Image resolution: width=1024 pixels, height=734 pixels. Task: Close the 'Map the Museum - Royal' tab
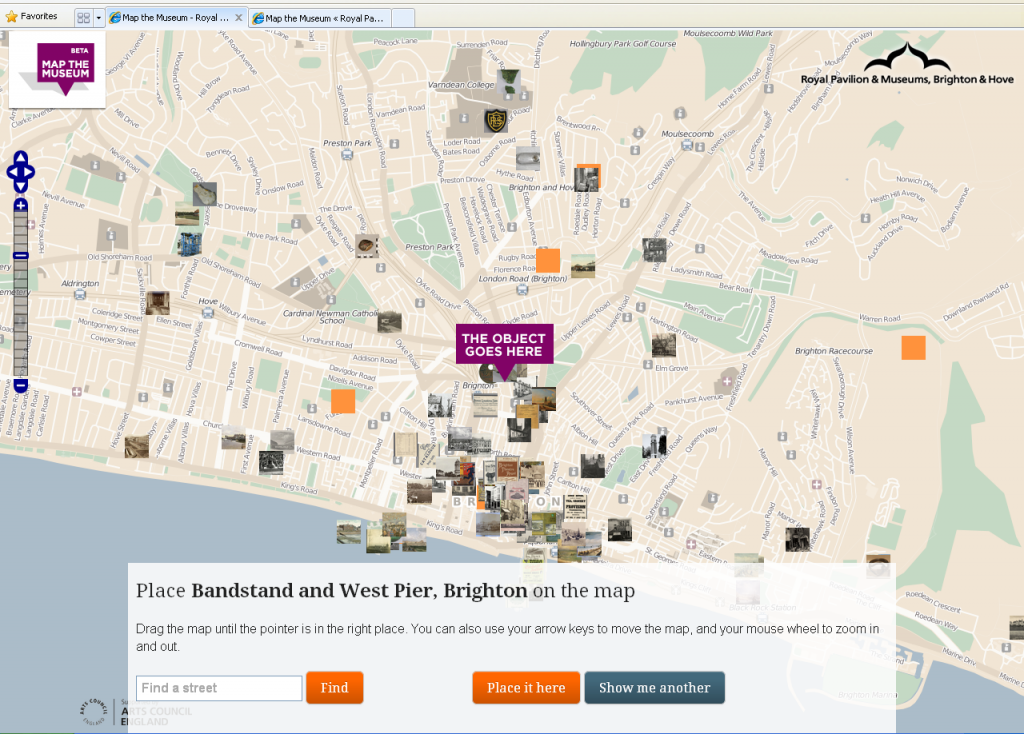click(x=239, y=18)
